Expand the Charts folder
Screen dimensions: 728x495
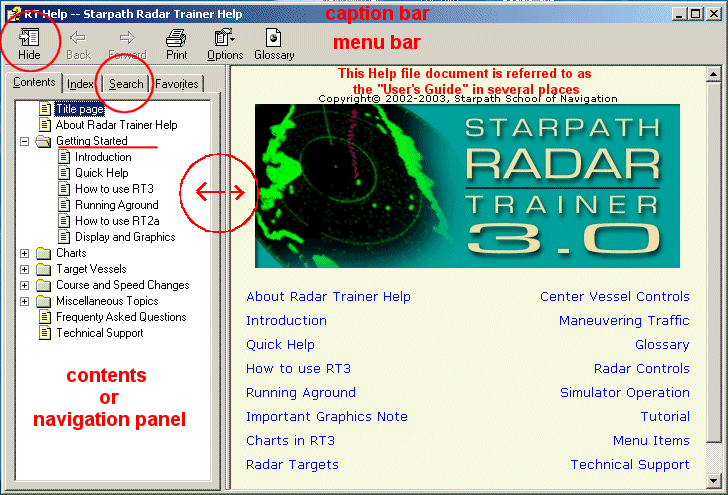[25, 254]
